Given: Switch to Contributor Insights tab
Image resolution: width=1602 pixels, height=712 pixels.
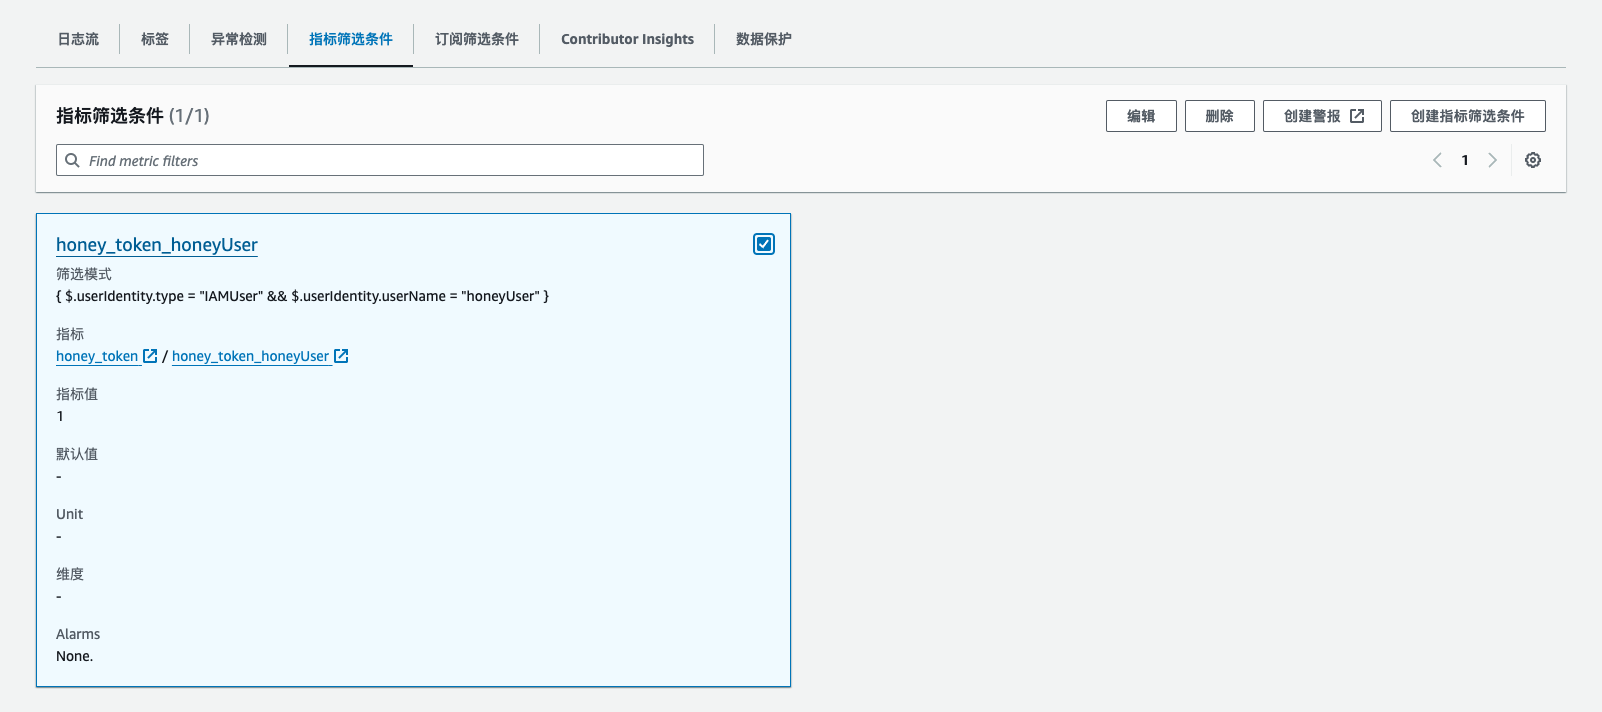Looking at the screenshot, I should (627, 39).
